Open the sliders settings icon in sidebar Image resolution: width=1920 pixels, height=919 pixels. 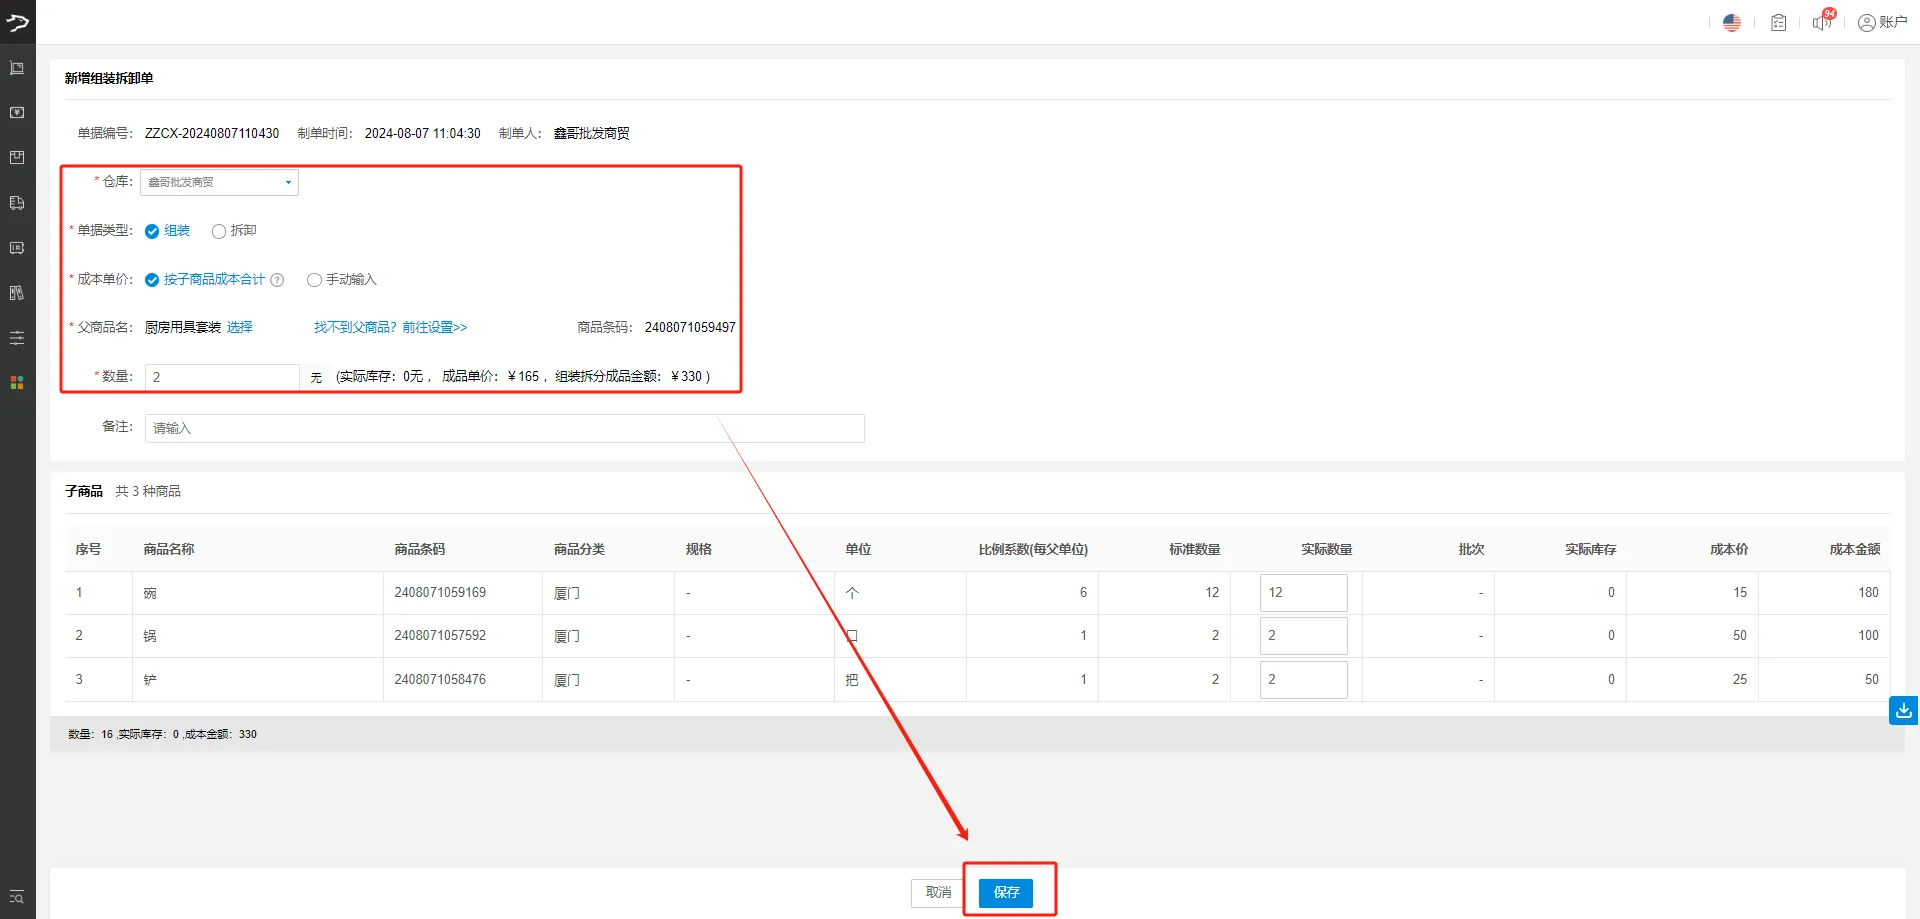coord(17,338)
